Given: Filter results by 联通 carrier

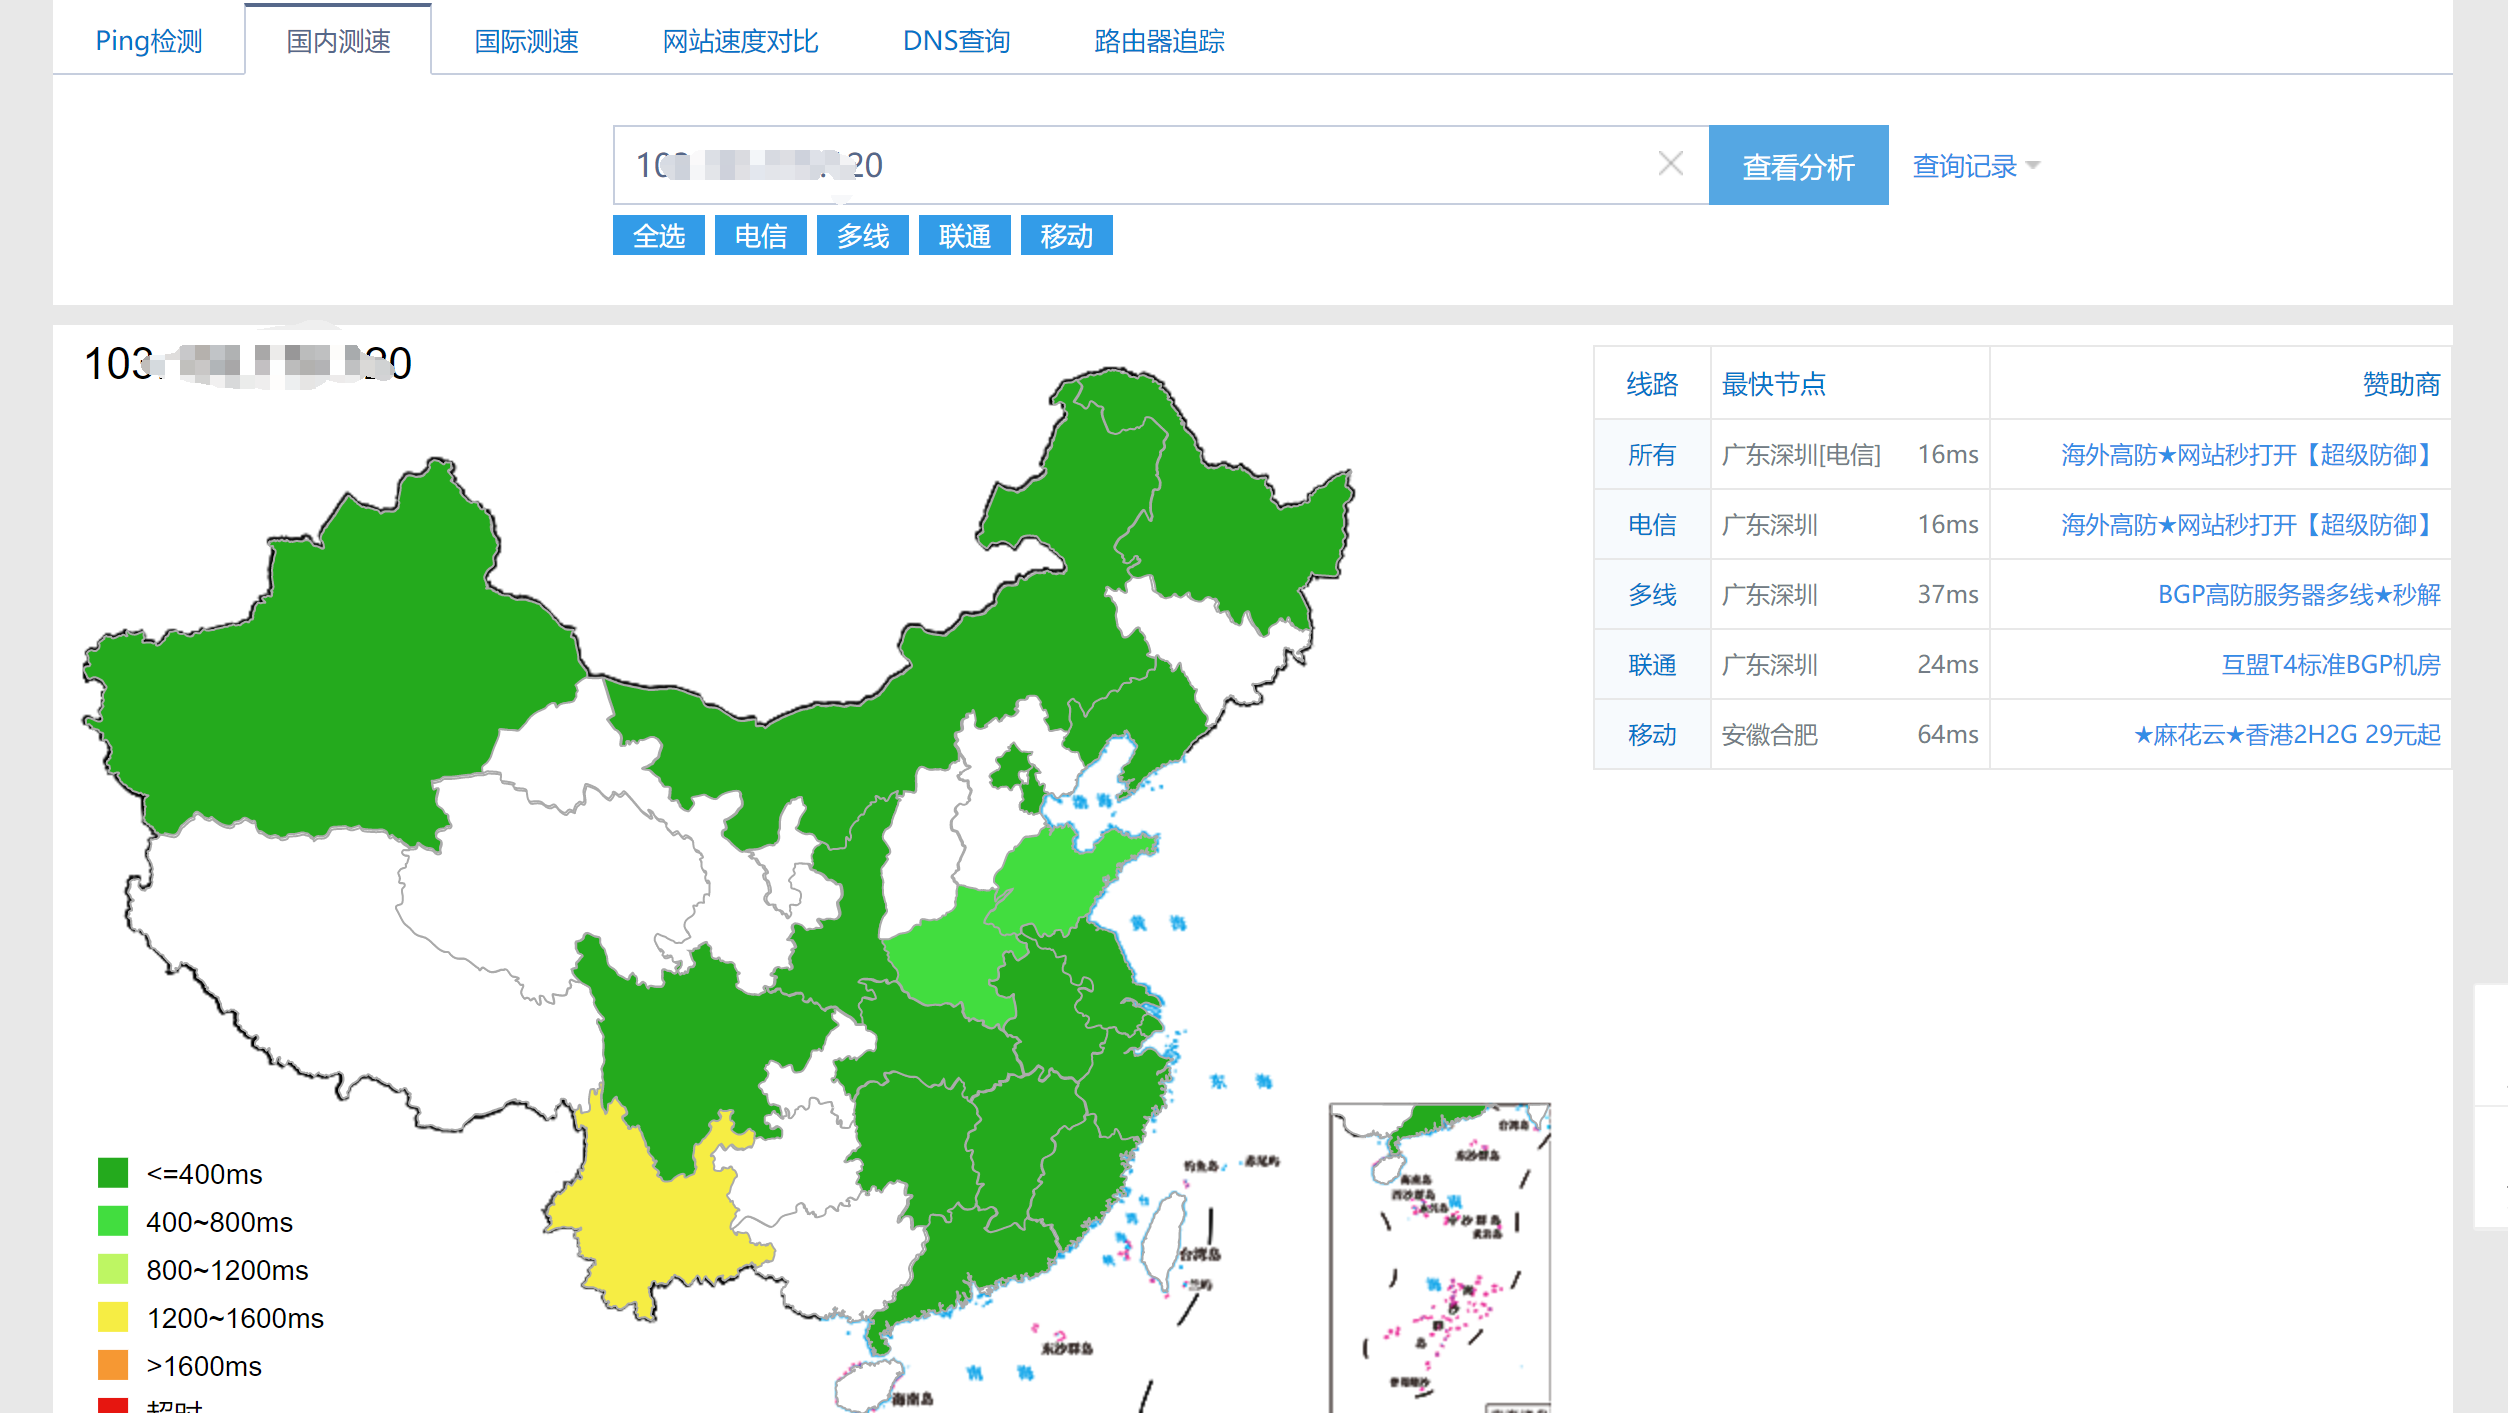Looking at the screenshot, I should click(964, 236).
